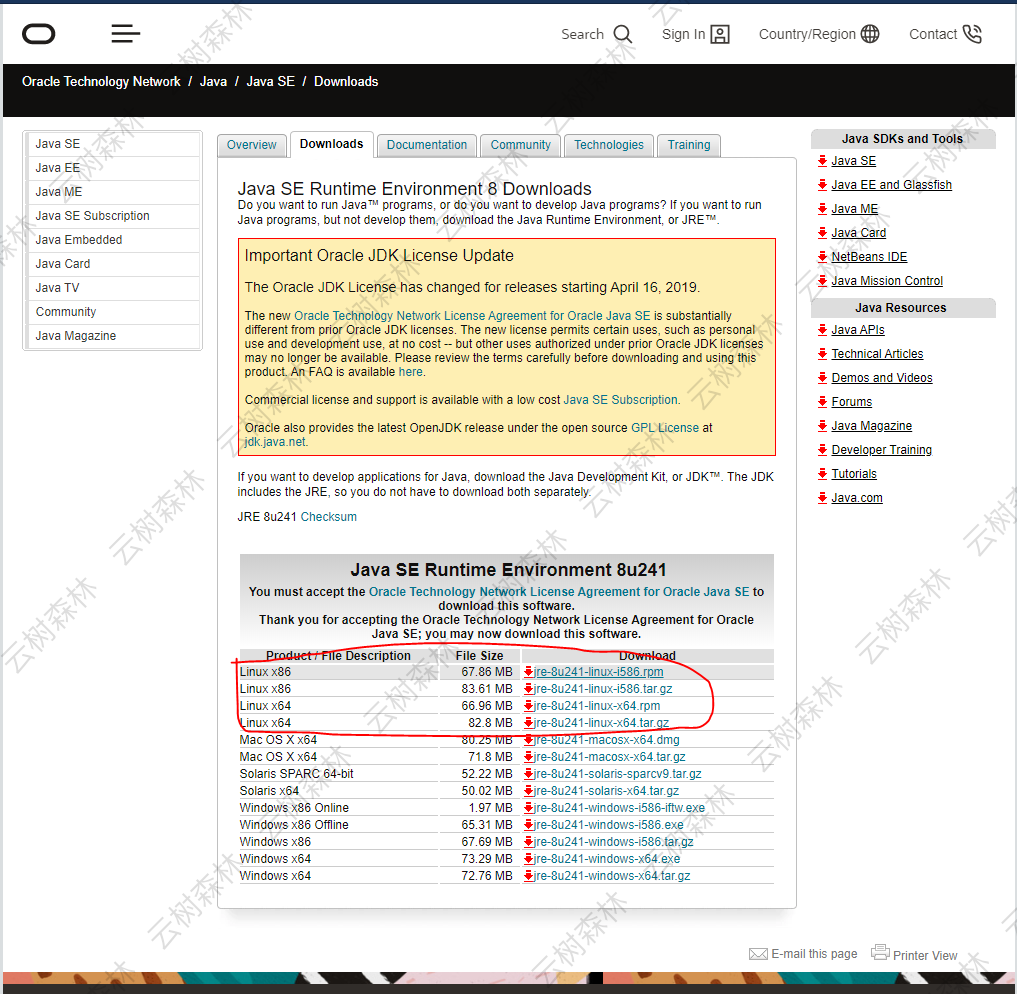
Task: Click download arrow icon beside Tutorials
Action: (x=822, y=474)
